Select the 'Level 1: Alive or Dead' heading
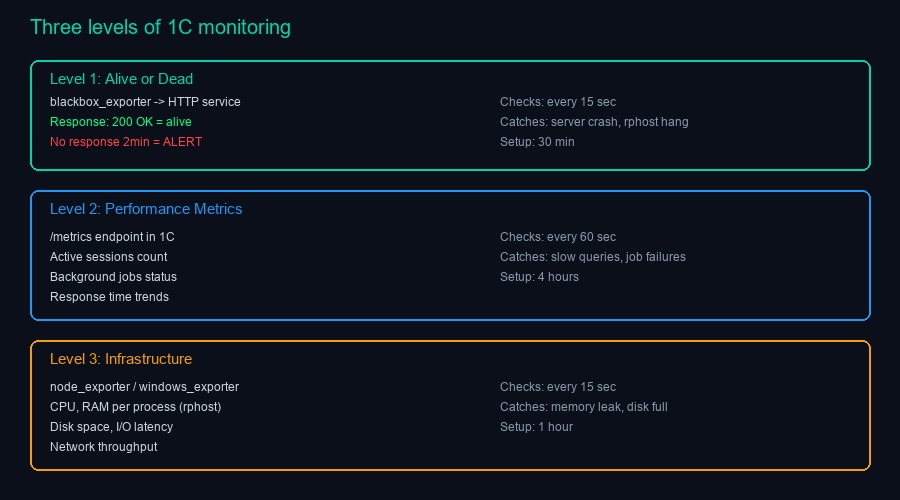 point(121,79)
